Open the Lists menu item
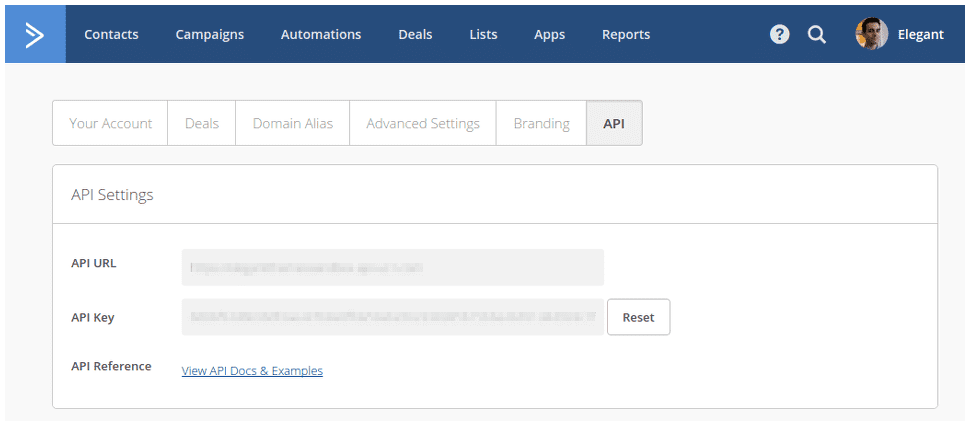The width and height of the screenshot is (970, 426). tap(483, 34)
